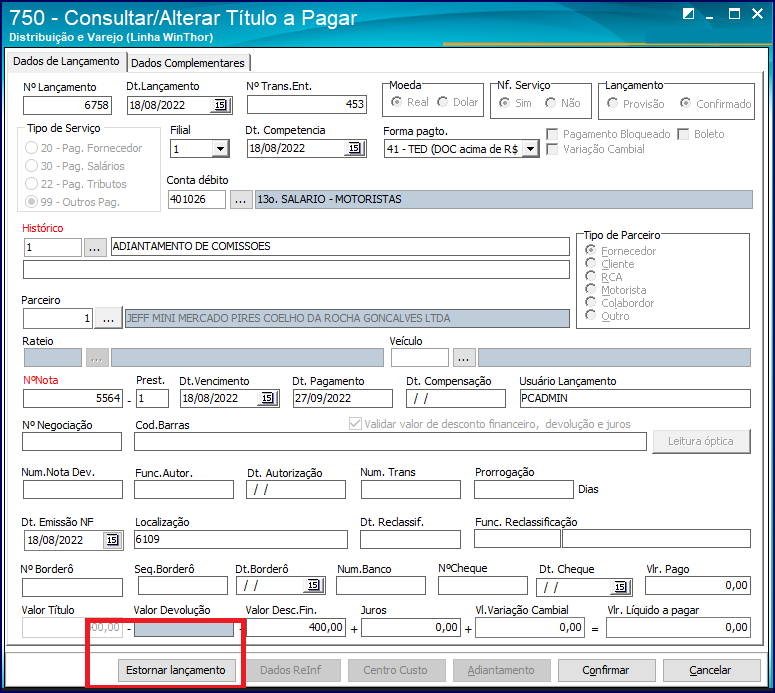Viewport: 775px width, 693px height.
Task: Choose Cliente partner type
Action: pyautogui.click(x=590, y=263)
